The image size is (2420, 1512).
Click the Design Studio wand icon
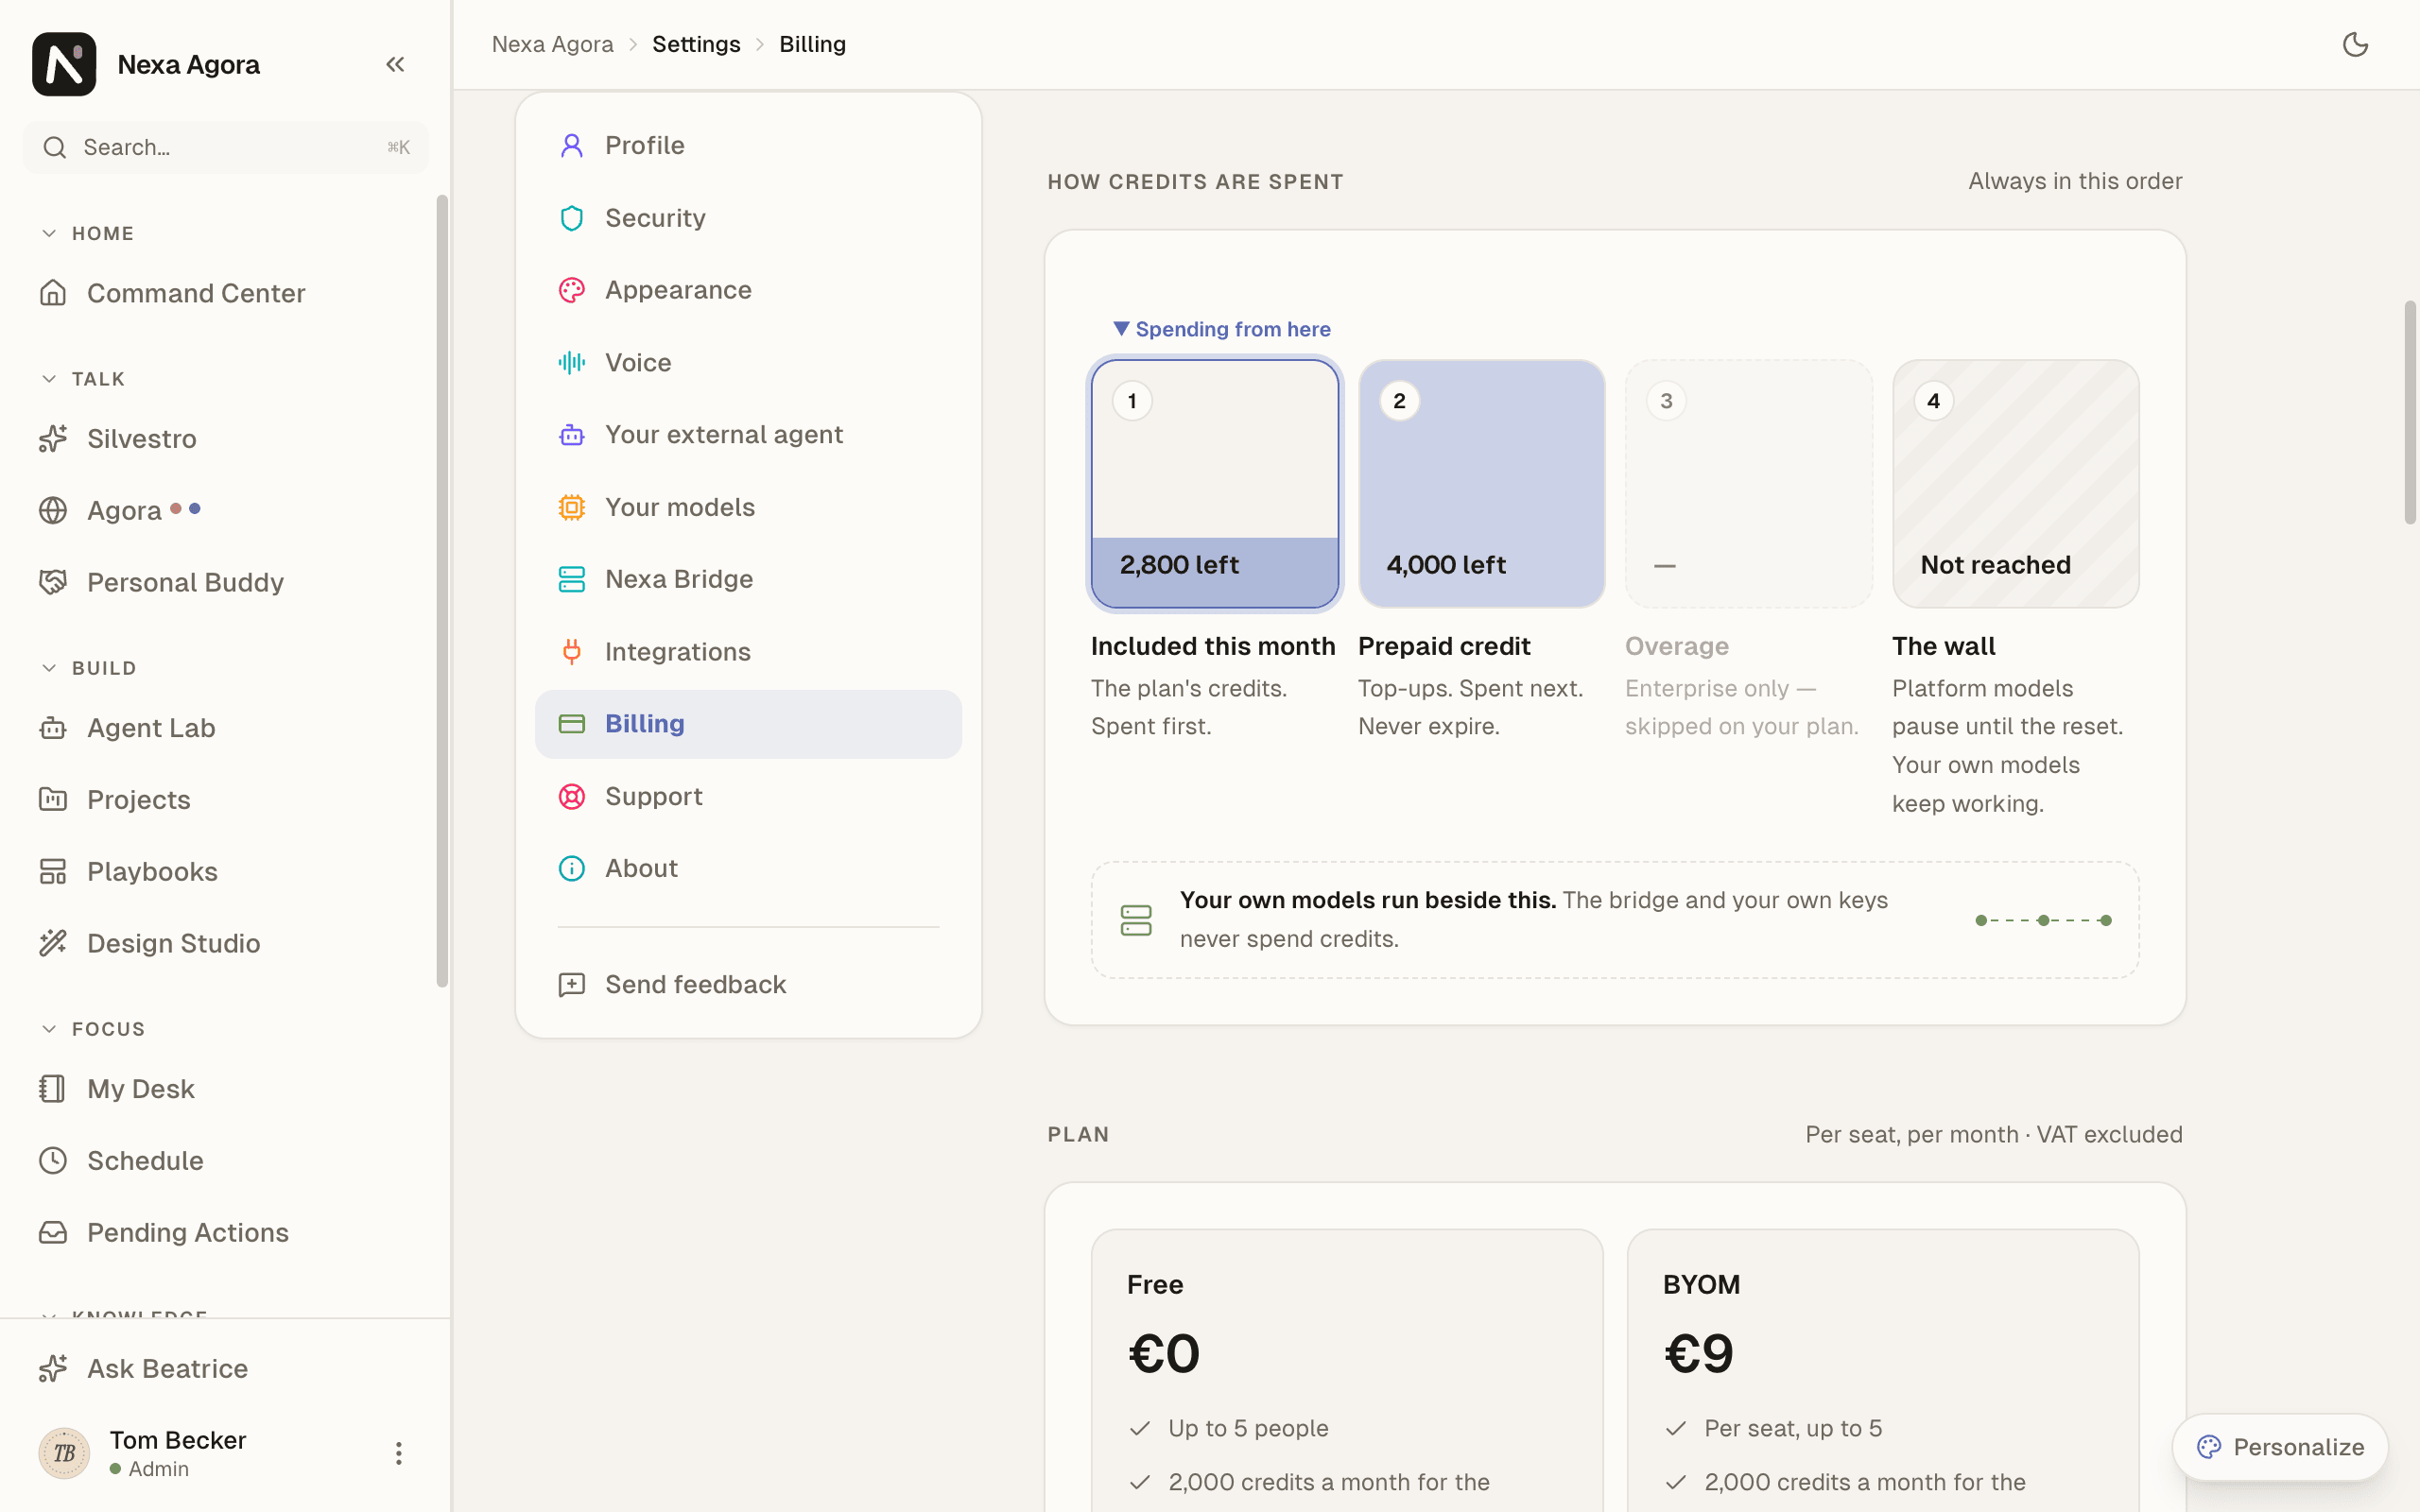click(x=53, y=943)
